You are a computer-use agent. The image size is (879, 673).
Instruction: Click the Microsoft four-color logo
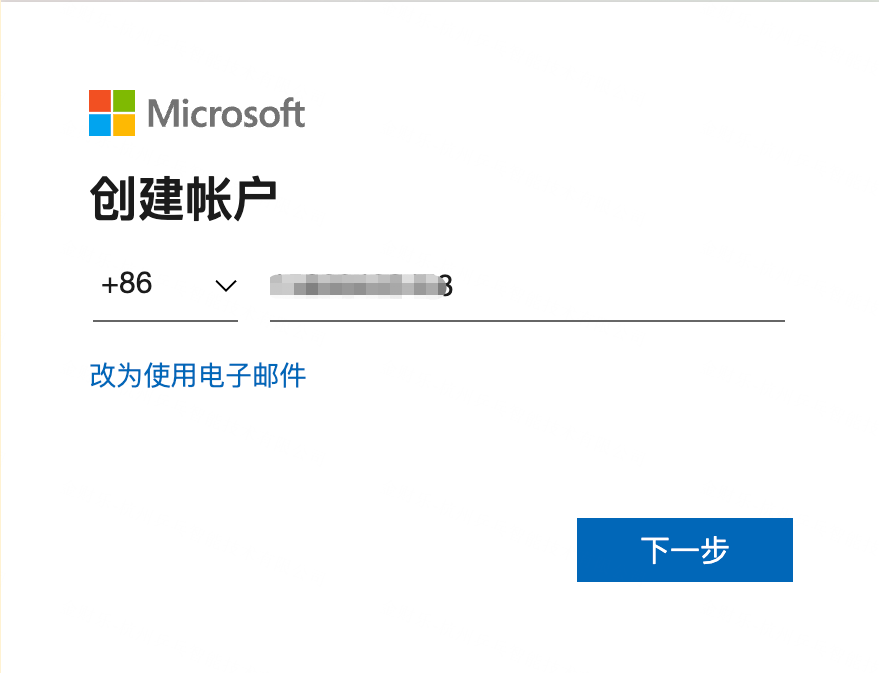pyautogui.click(x=112, y=113)
